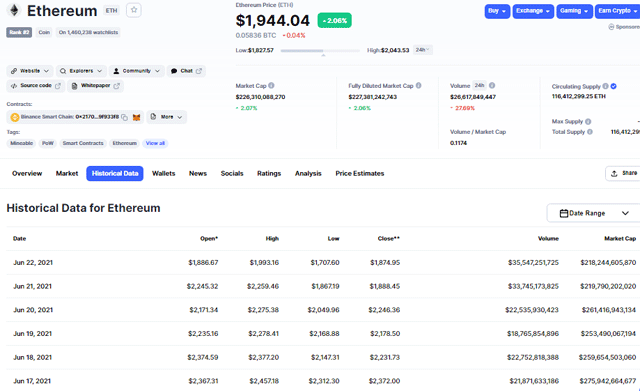Expand the Website links dropdown
Viewport: 640px width, 391px height.
click(x=30, y=71)
